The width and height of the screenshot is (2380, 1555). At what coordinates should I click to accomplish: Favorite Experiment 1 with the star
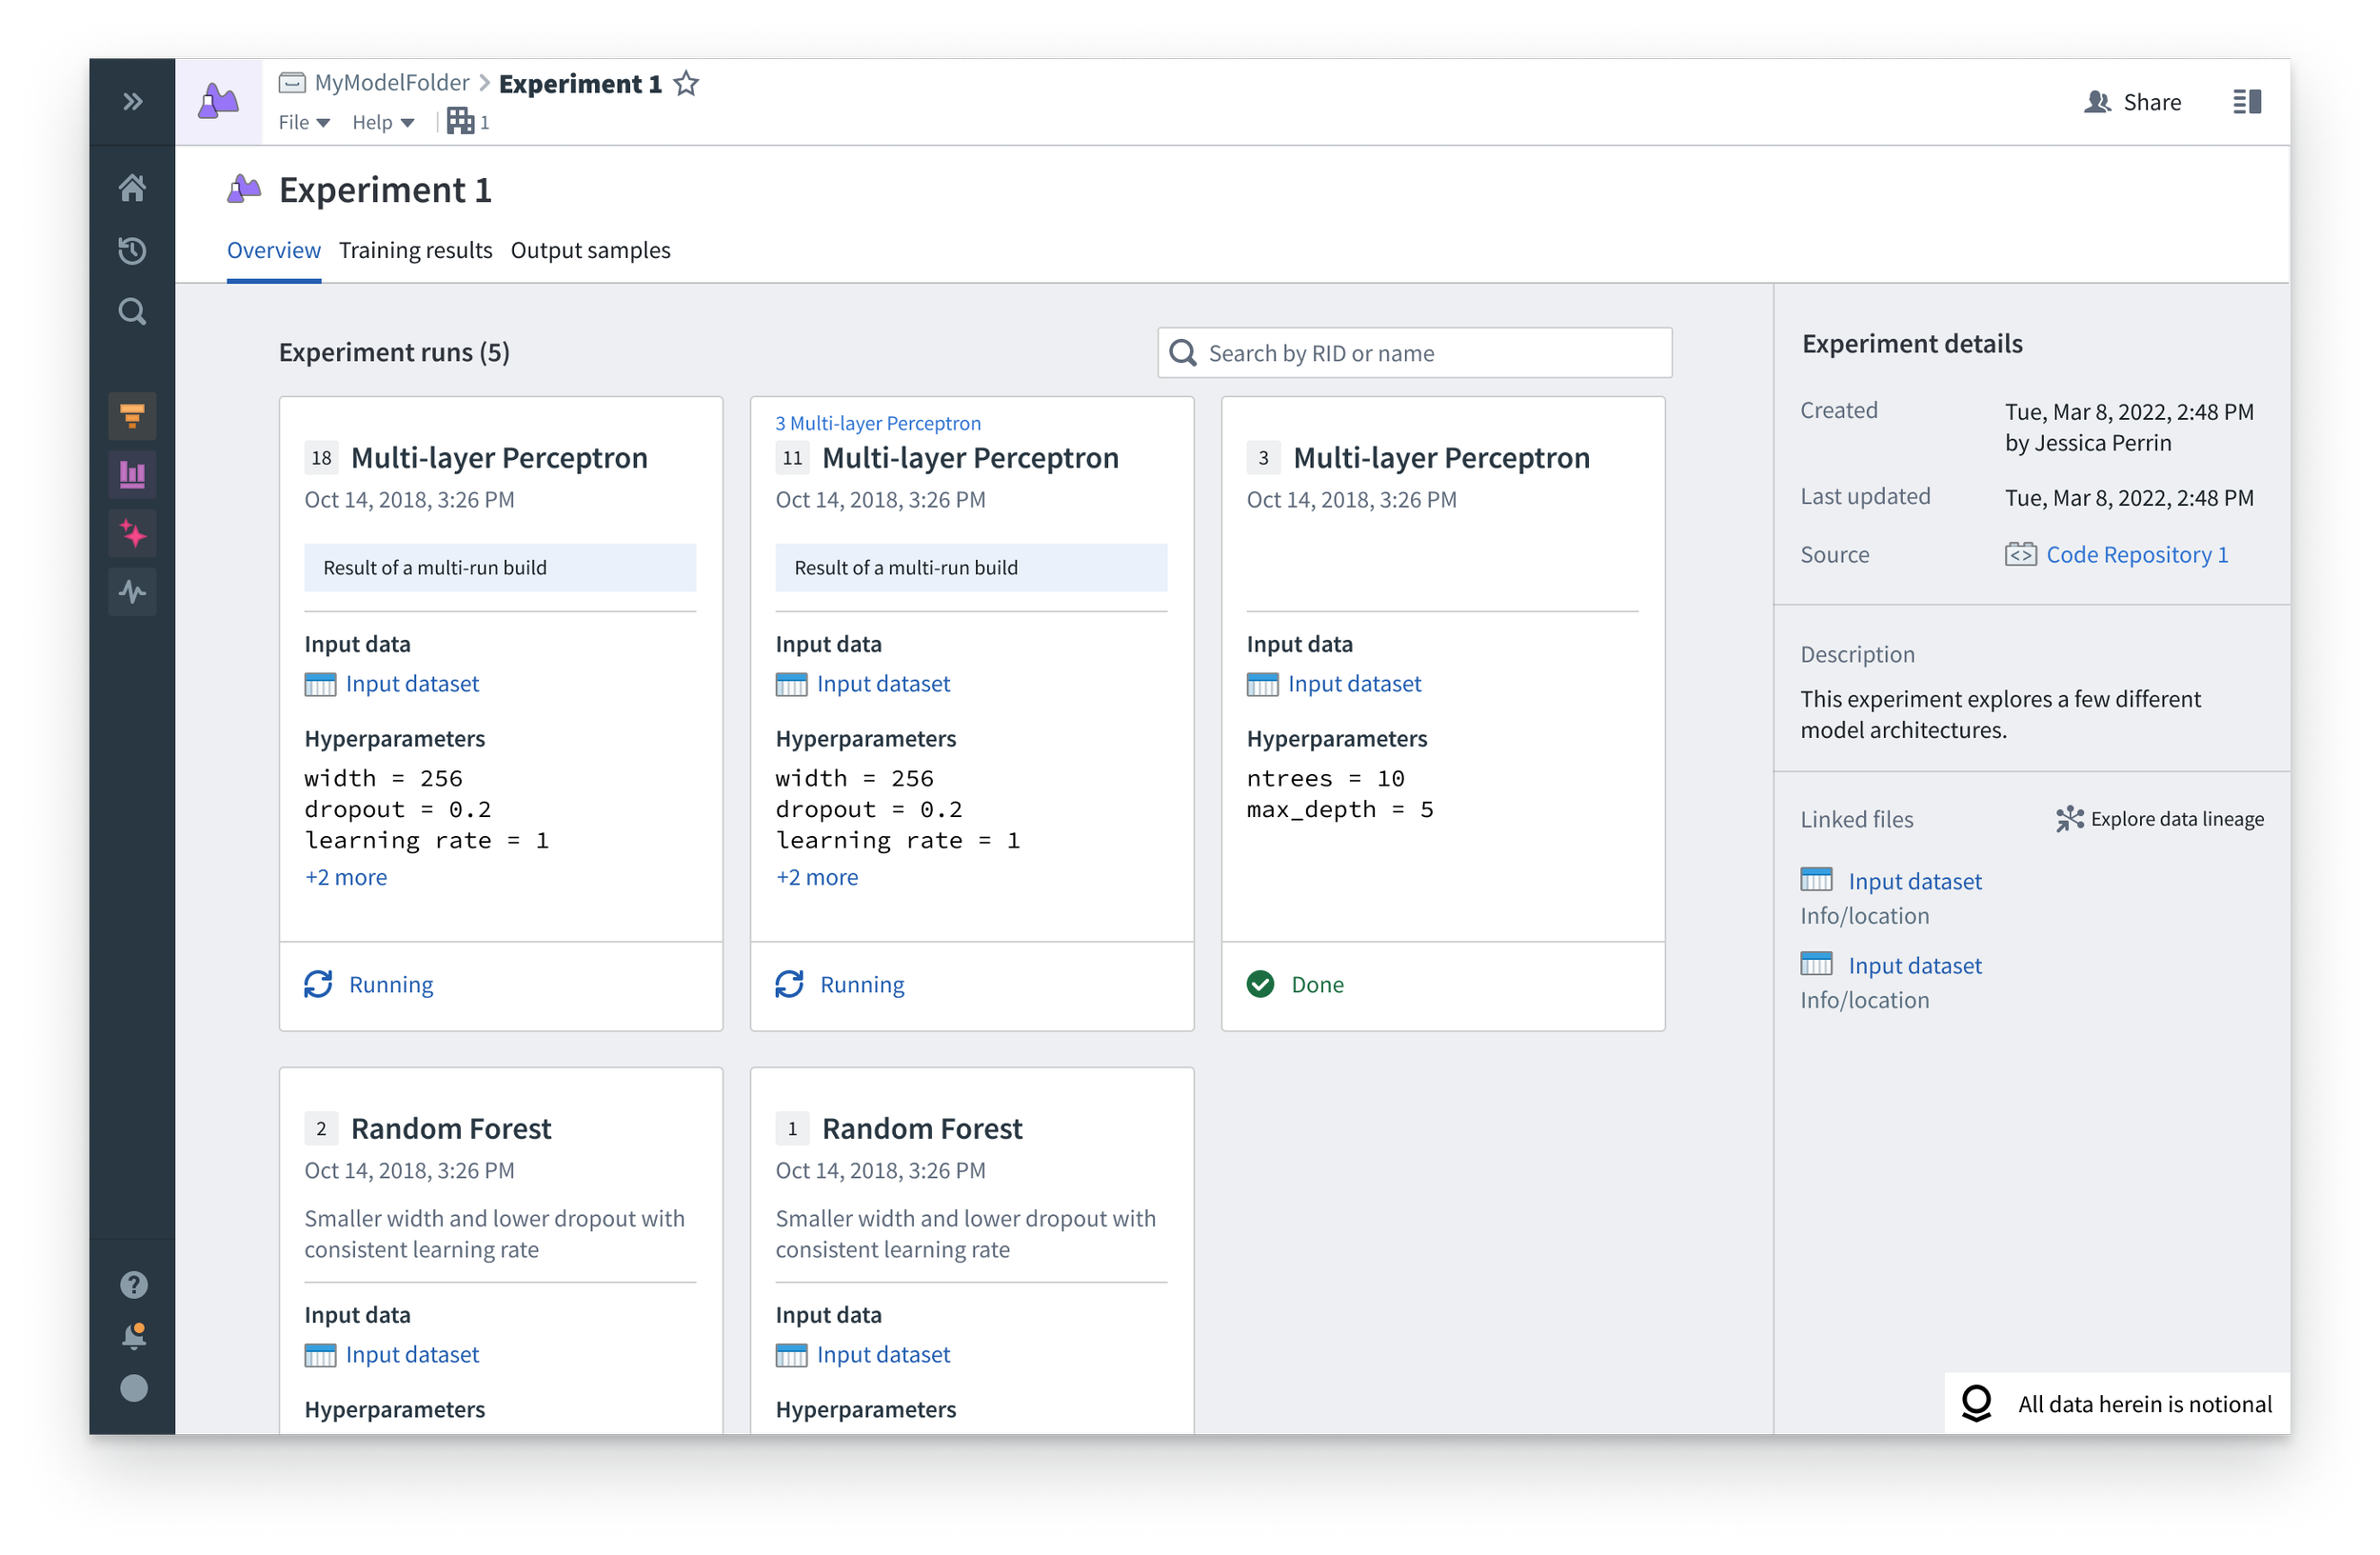click(x=686, y=84)
